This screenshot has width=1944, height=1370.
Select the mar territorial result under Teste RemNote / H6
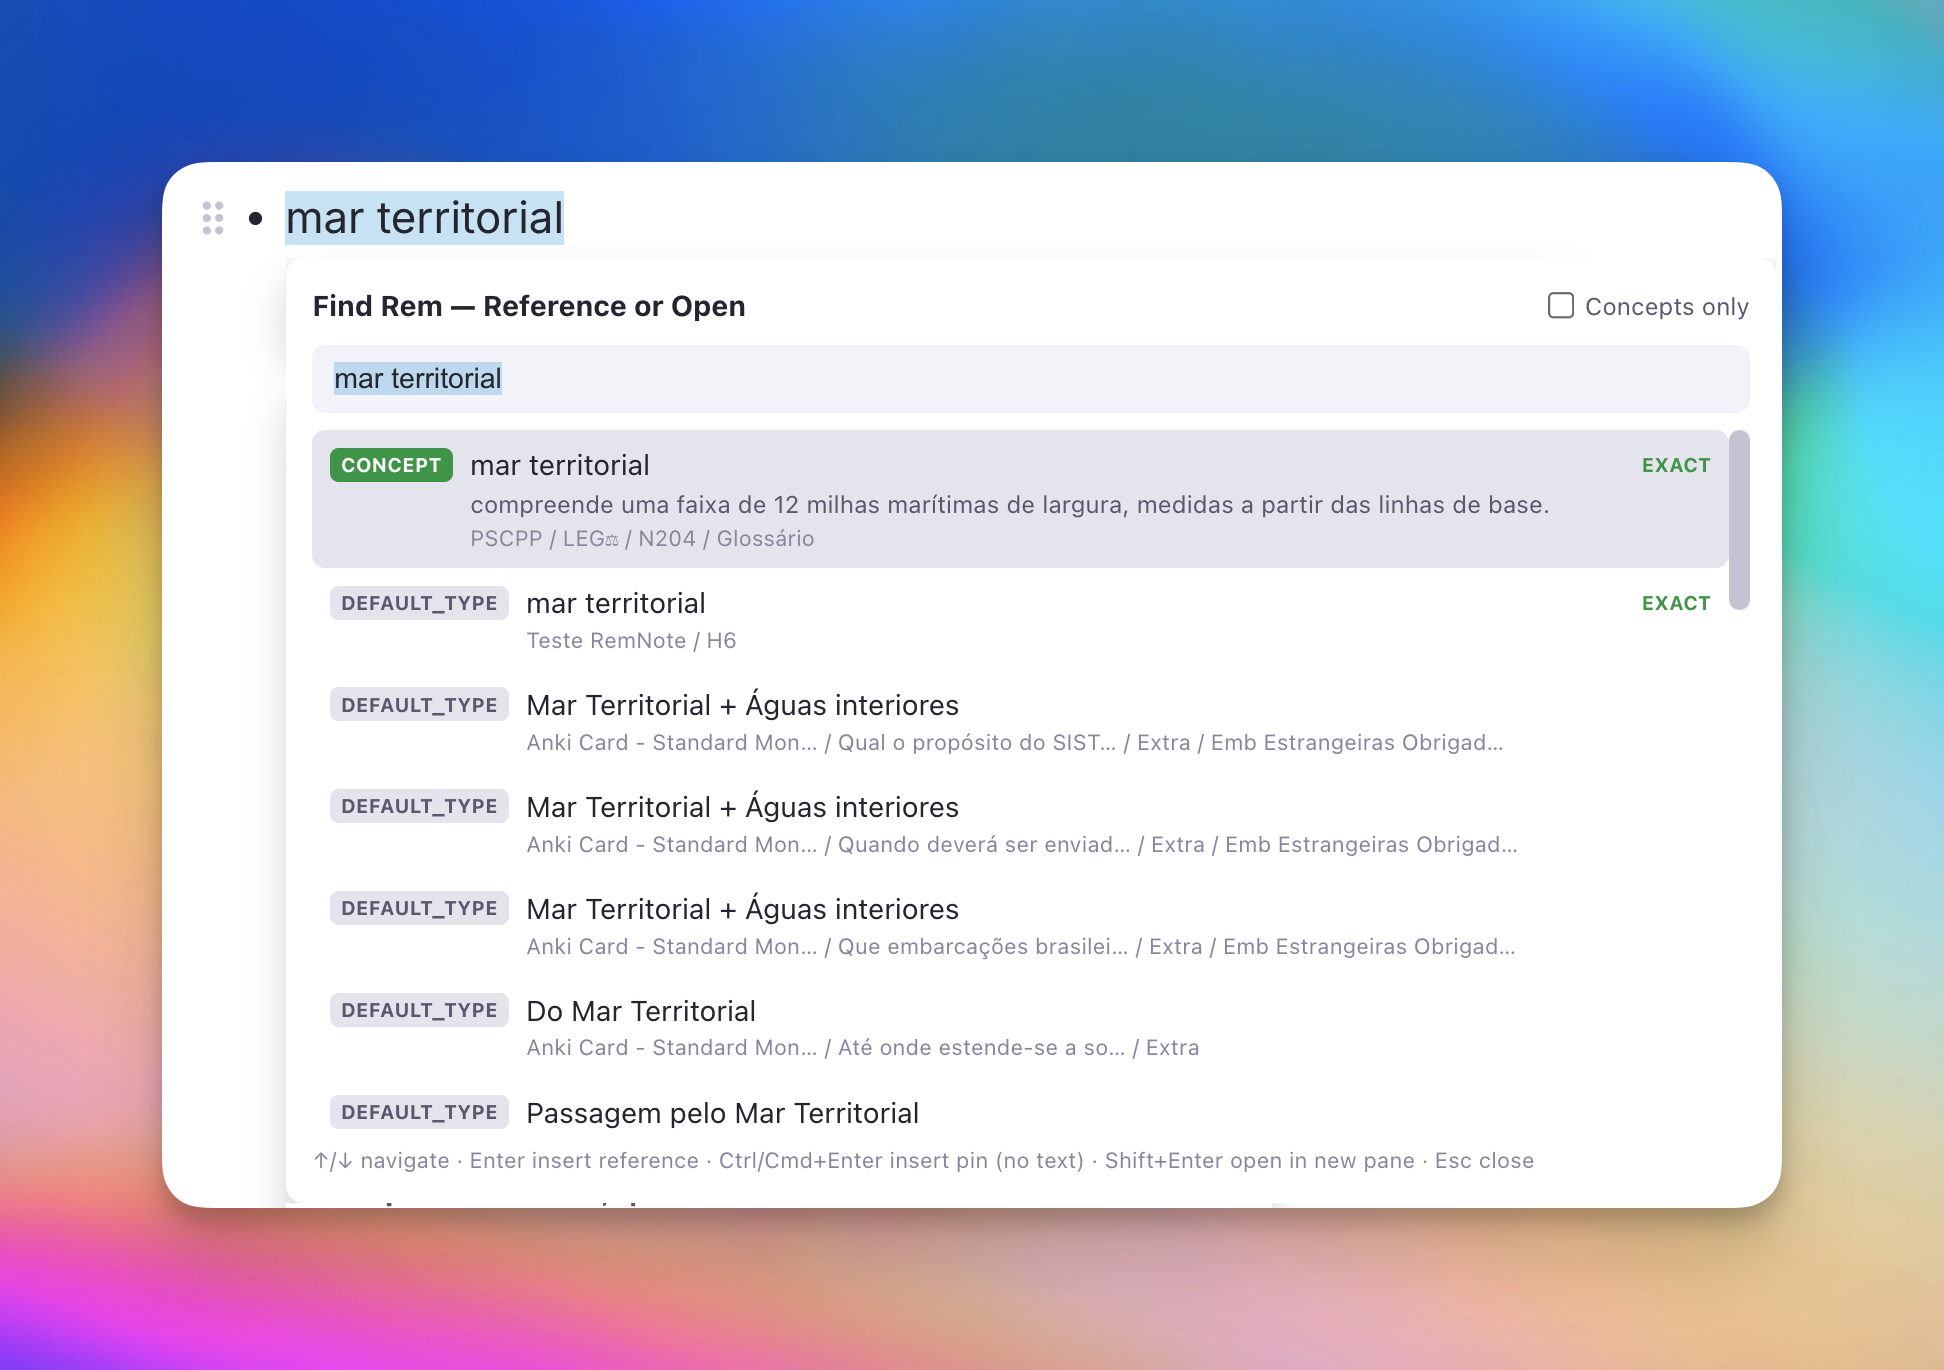pyautogui.click(x=1020, y=620)
